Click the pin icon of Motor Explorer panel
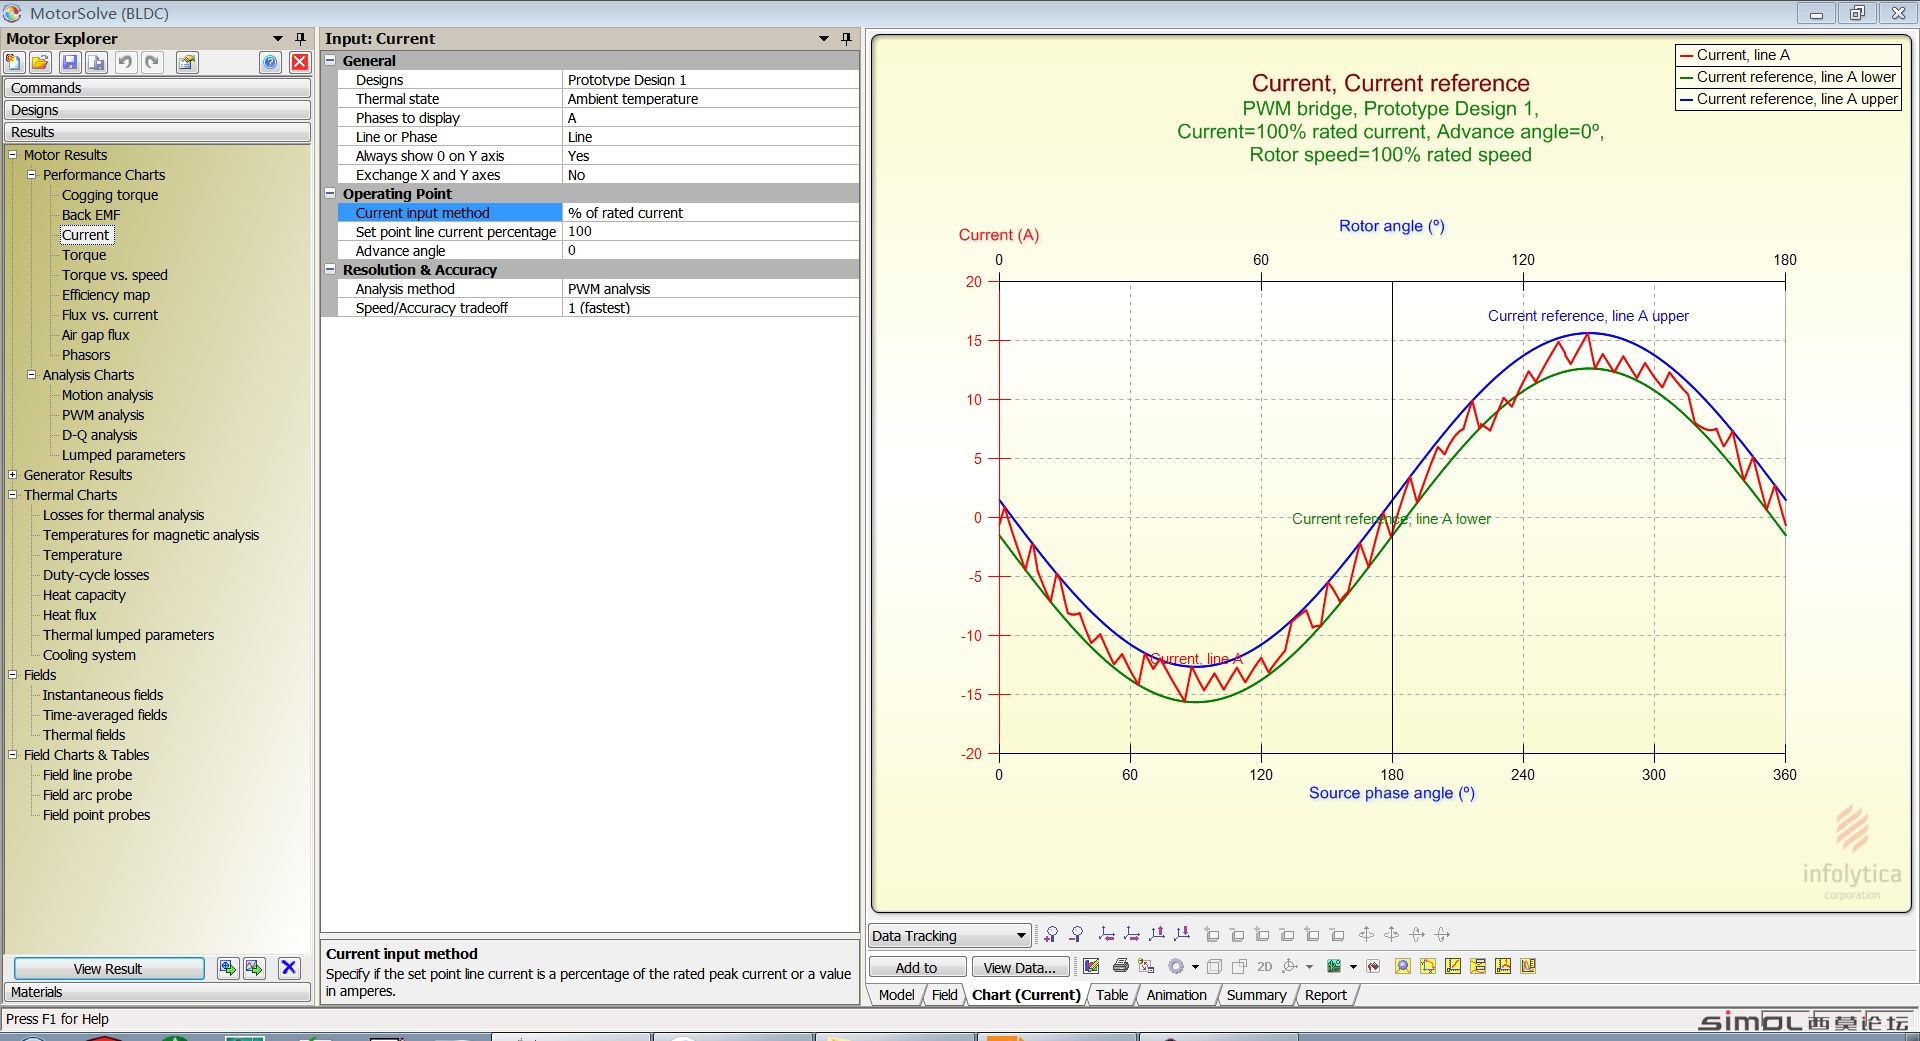The image size is (1920, 1041). tap(300, 38)
